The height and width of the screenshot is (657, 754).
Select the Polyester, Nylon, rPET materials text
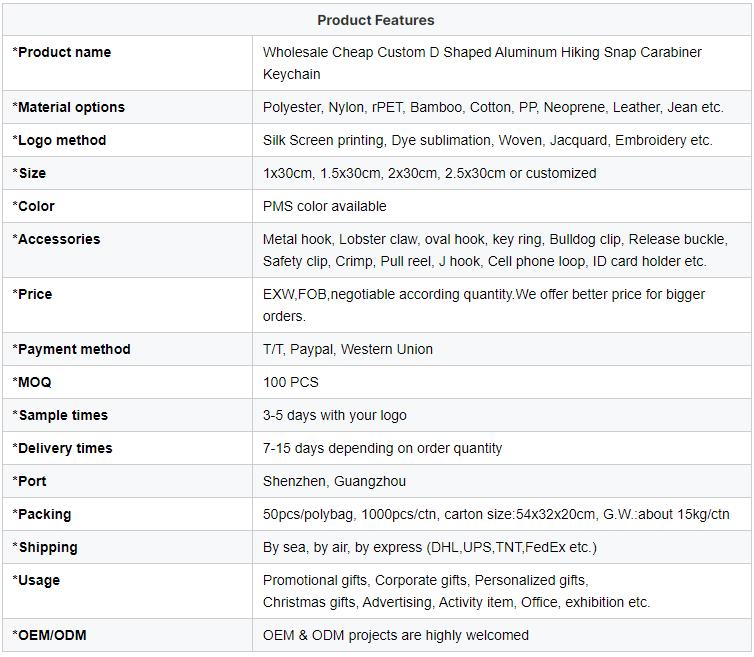point(492,107)
